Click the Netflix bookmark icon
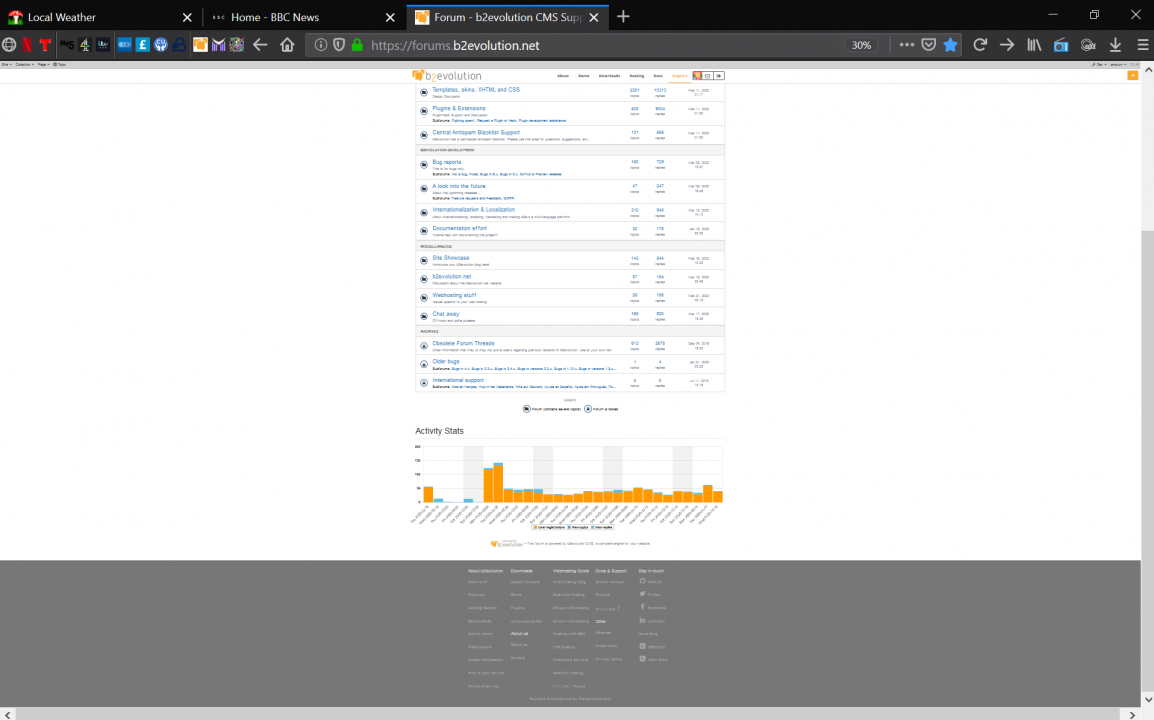 tap(27, 45)
